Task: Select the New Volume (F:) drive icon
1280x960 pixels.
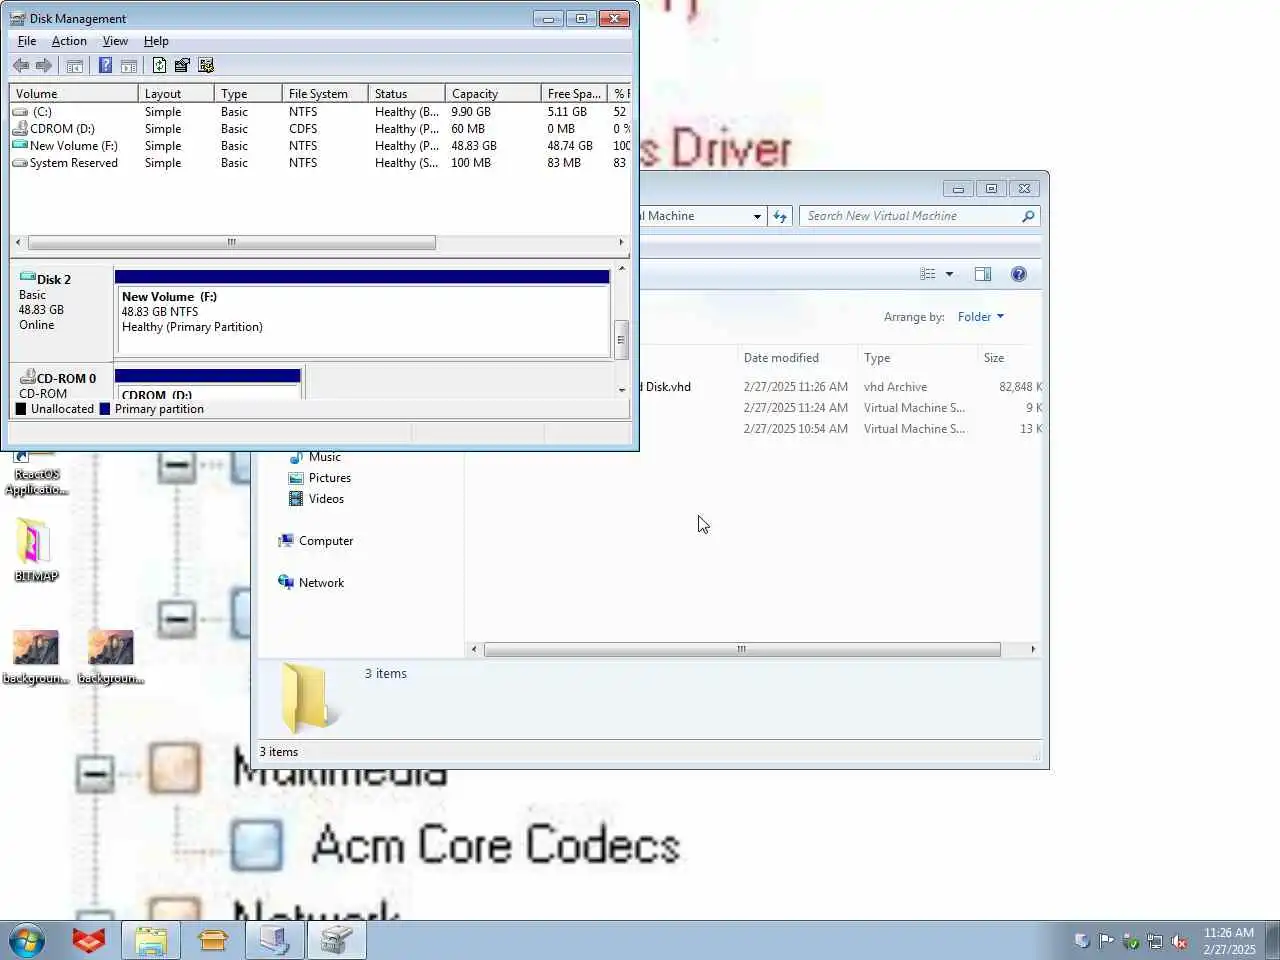Action: pos(20,146)
